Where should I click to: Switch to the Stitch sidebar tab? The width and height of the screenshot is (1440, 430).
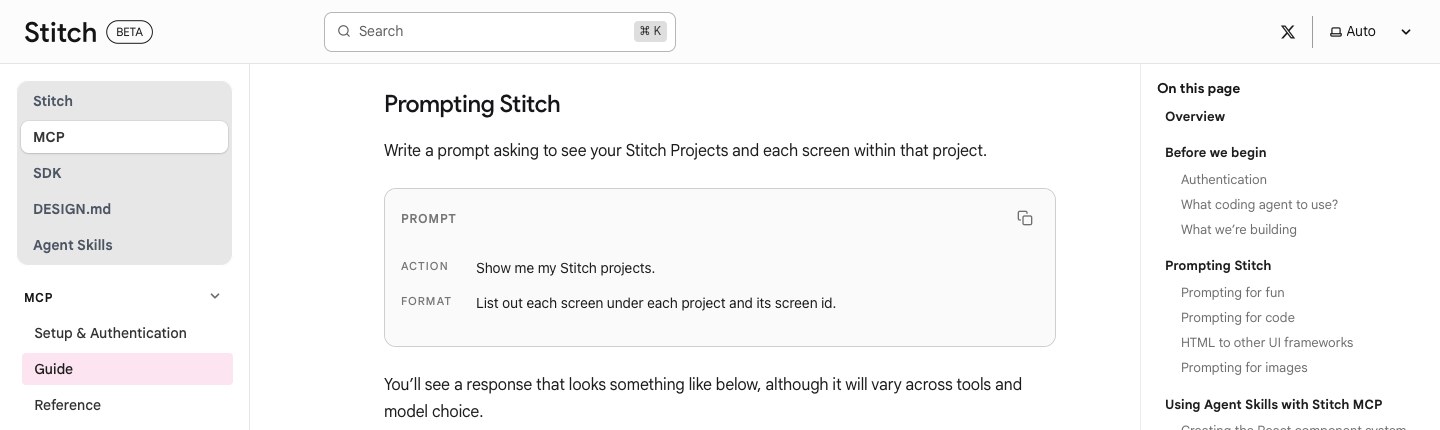[124, 101]
